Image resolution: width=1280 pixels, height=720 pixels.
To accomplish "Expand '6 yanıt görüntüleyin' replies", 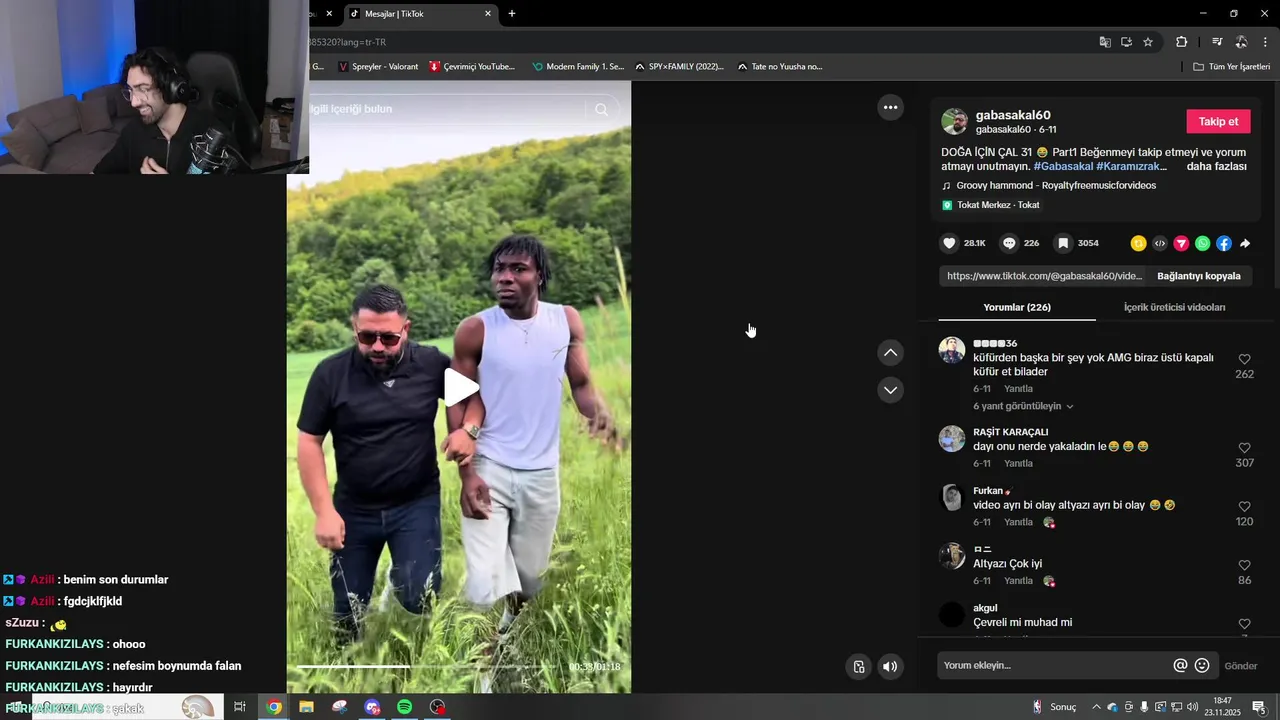I will 1023,406.
